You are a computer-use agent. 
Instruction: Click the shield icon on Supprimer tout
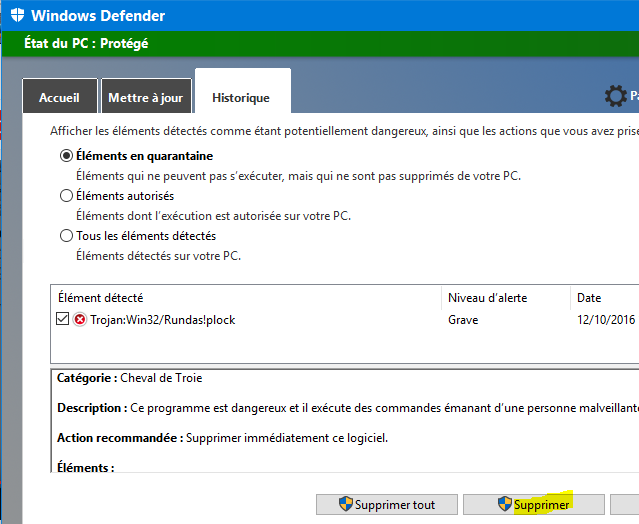pos(346,504)
